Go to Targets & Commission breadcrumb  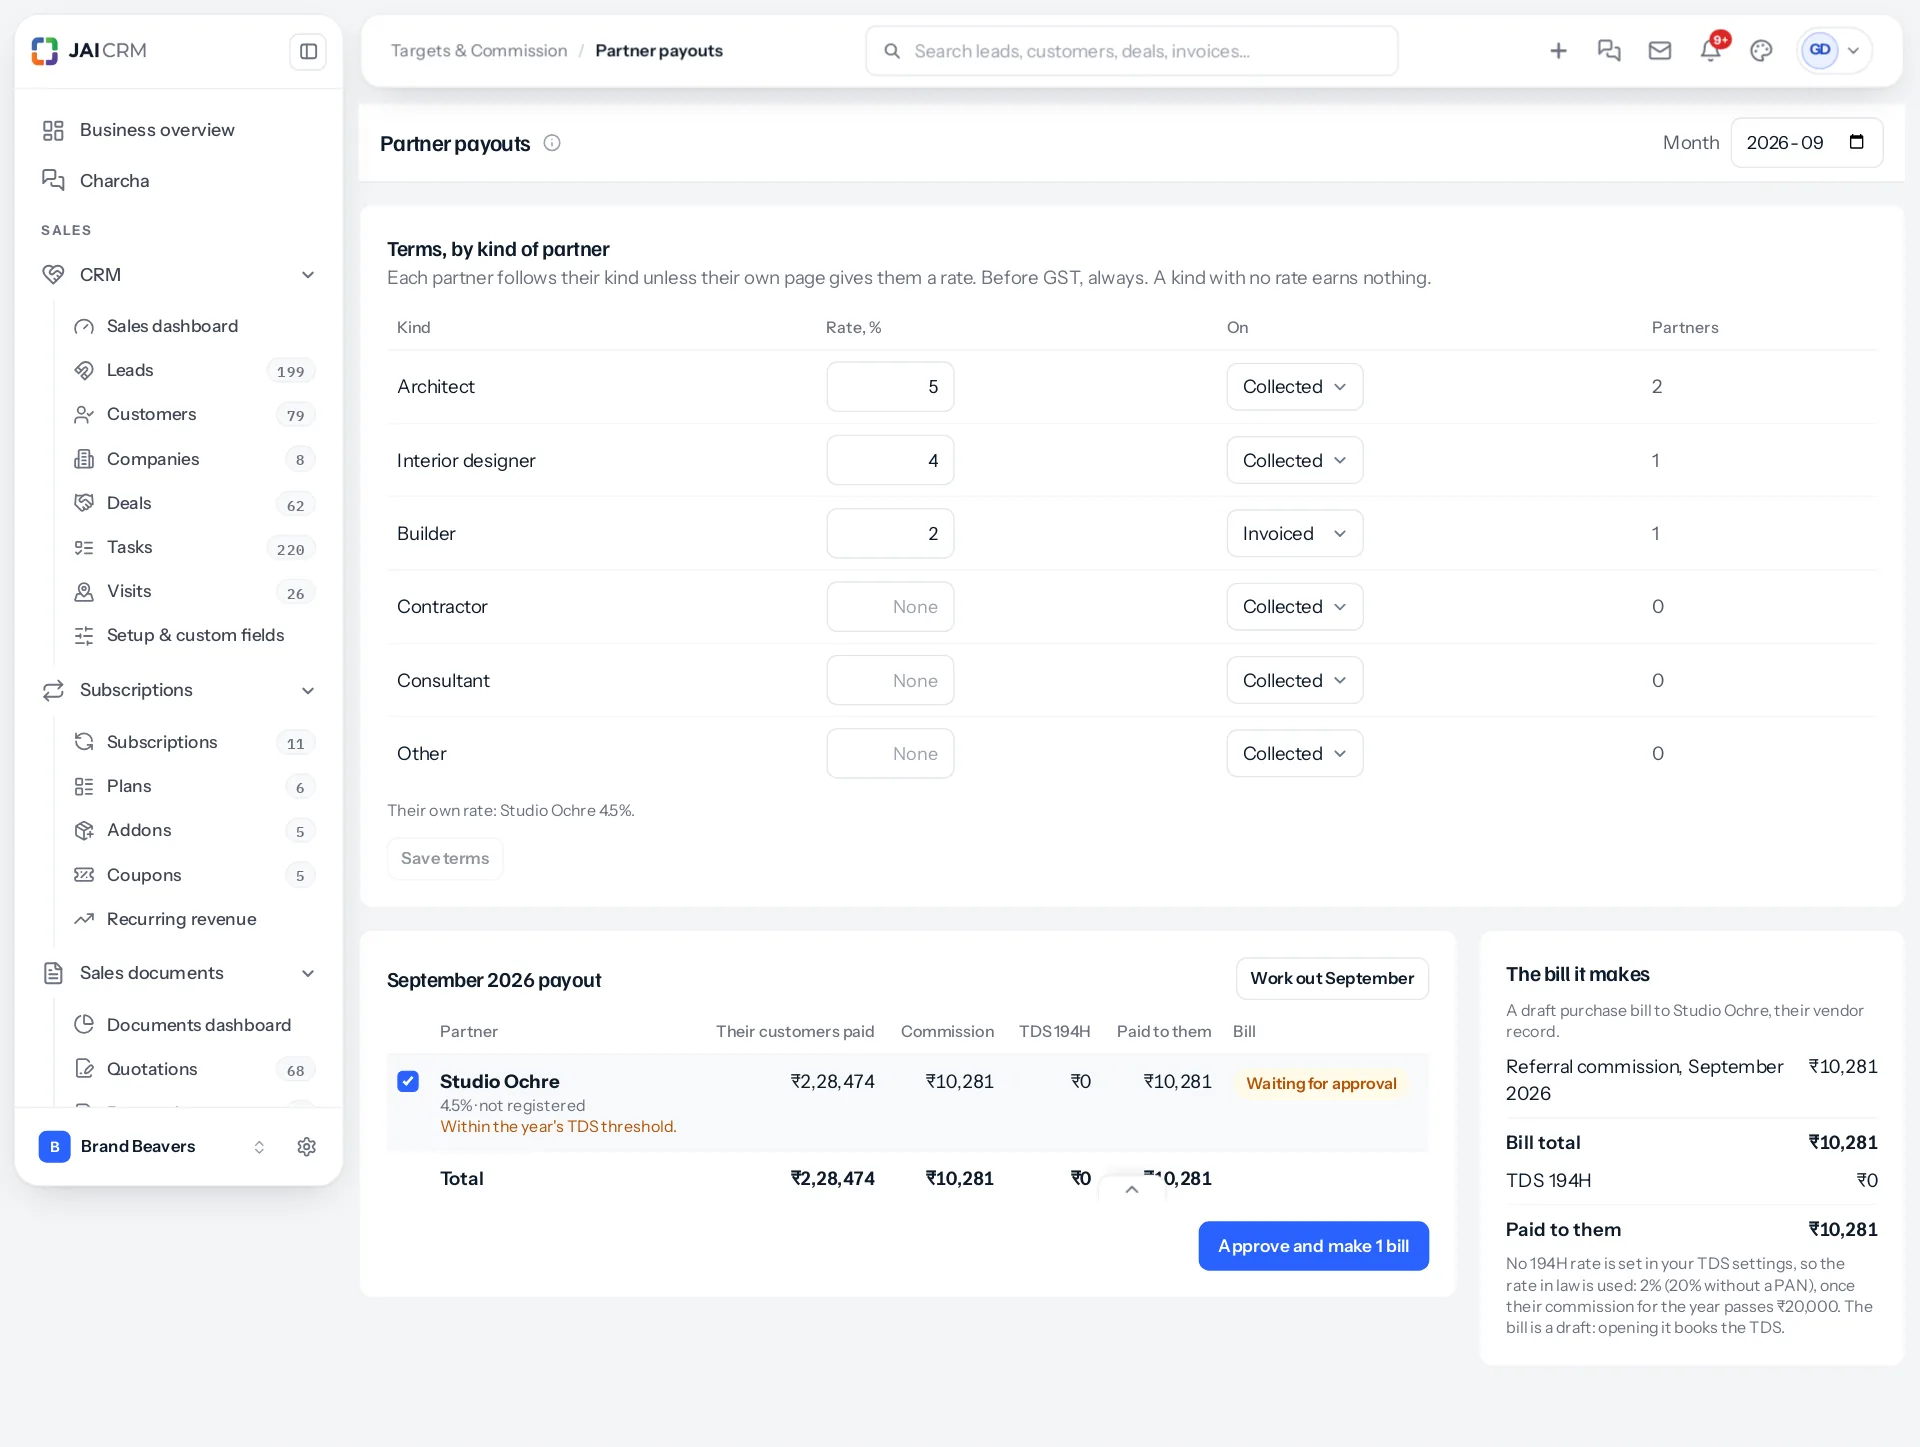pos(479,51)
